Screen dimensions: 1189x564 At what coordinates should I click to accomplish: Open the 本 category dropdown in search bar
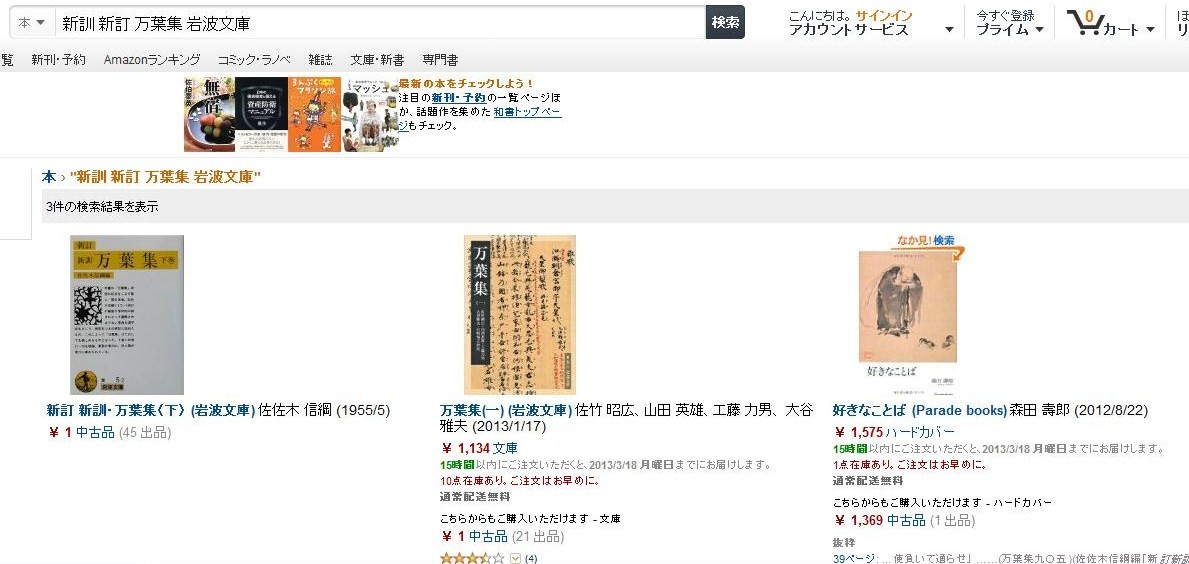(x=32, y=24)
